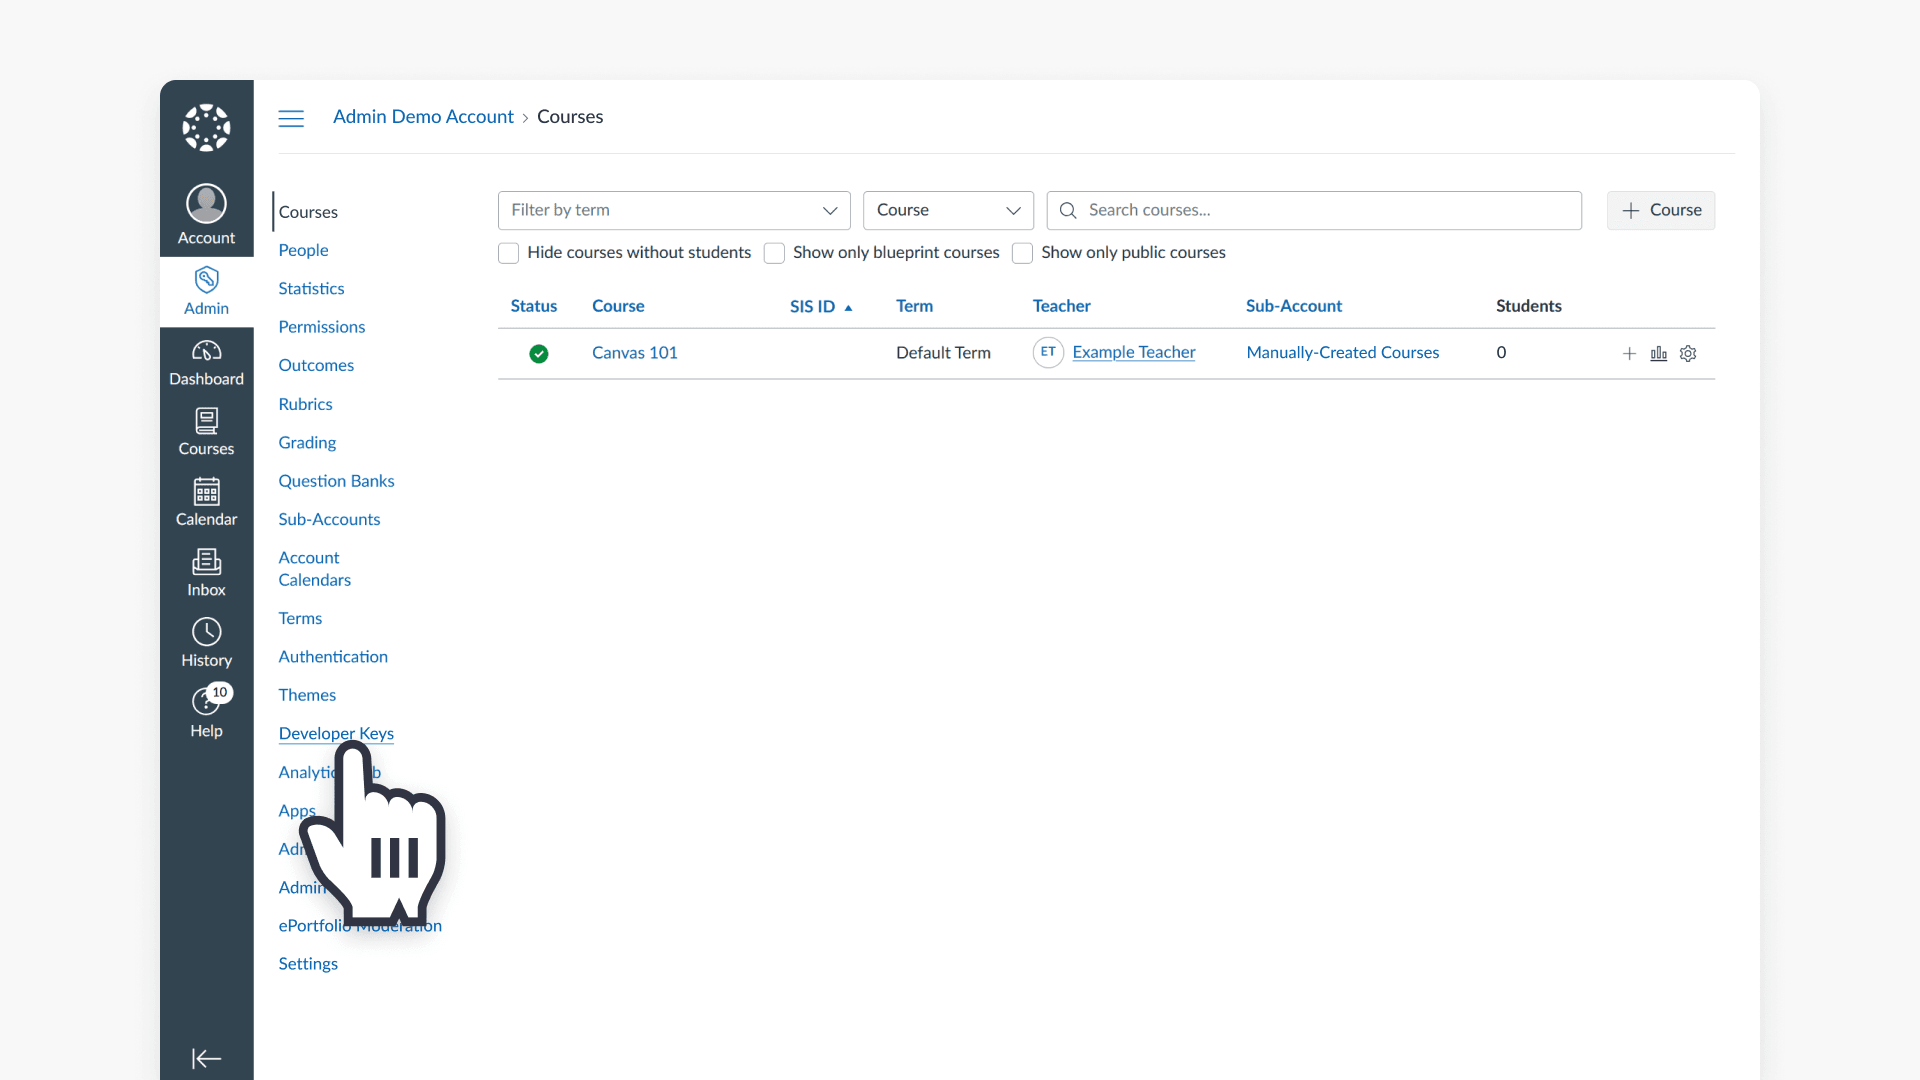Click the add Course button
Image resolution: width=1920 pixels, height=1080 pixels.
click(1660, 210)
